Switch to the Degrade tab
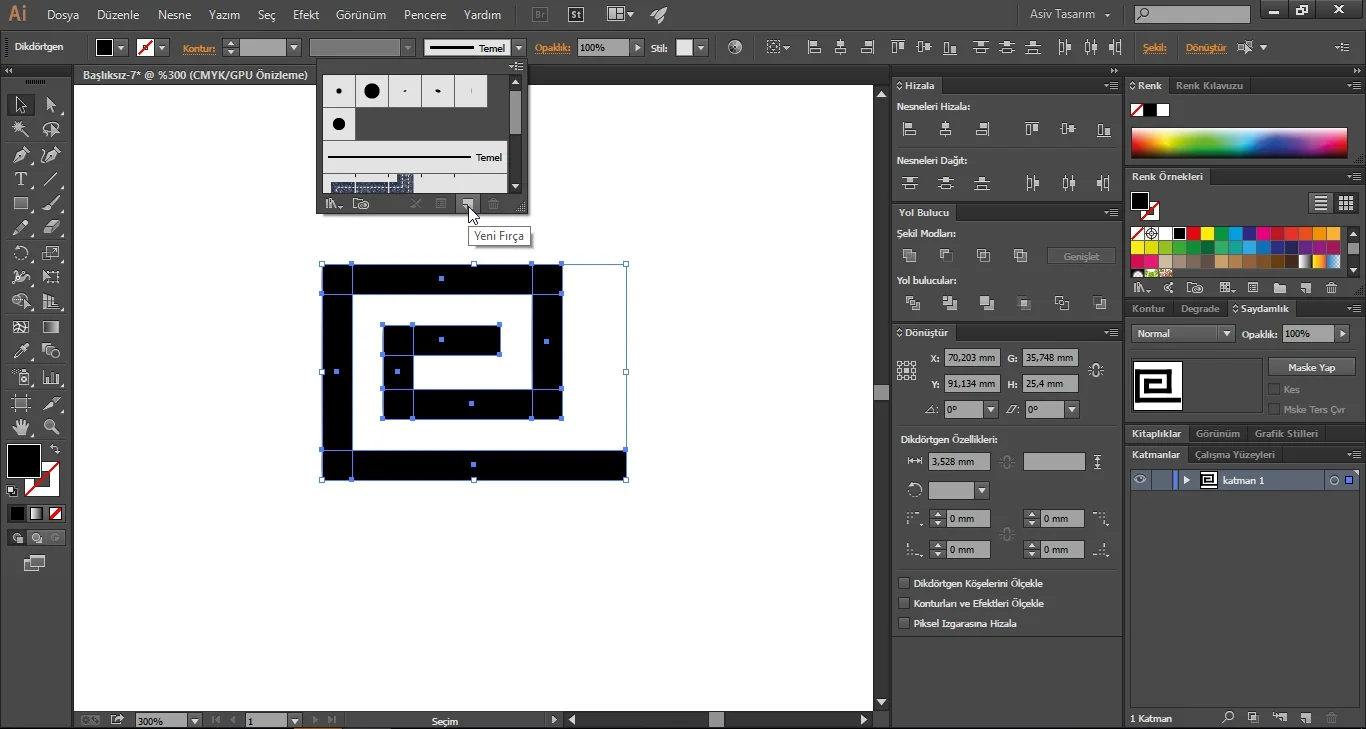Viewport: 1366px width, 729px height. pos(1200,309)
